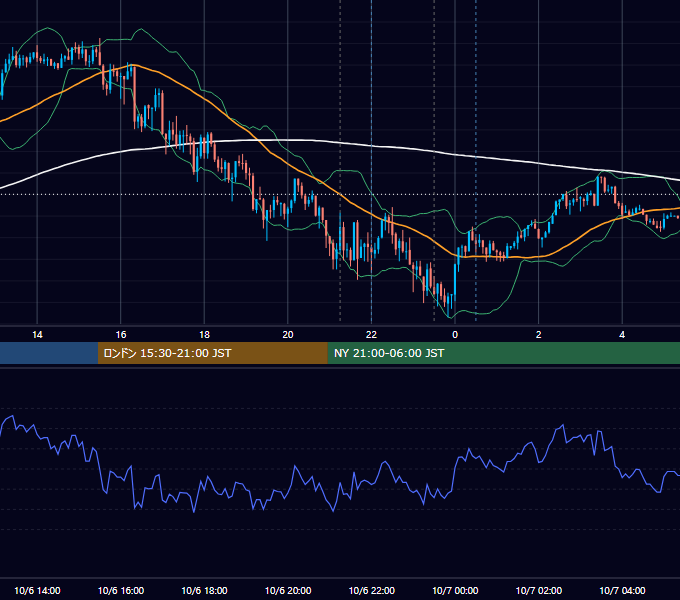Click hour label 16 on price chart axis
This screenshot has height=600, width=680.
coord(121,335)
